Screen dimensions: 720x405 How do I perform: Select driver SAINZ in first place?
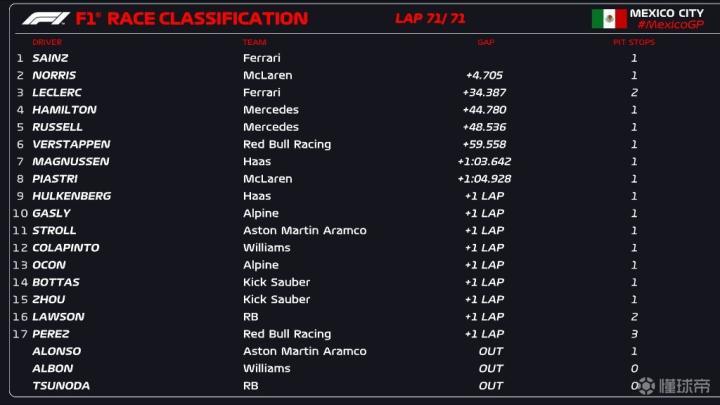49,58
